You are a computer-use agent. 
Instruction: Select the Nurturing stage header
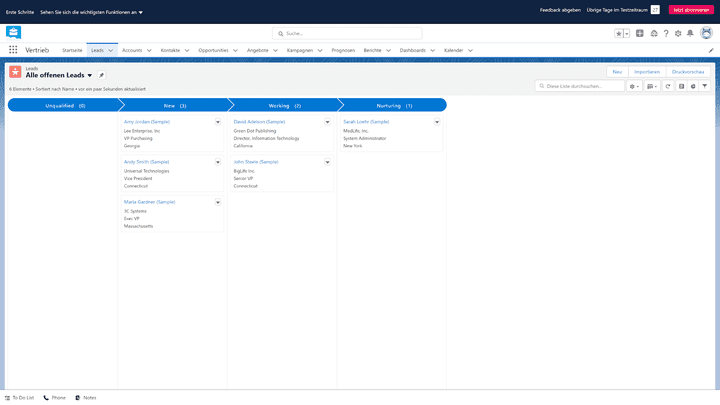click(394, 106)
